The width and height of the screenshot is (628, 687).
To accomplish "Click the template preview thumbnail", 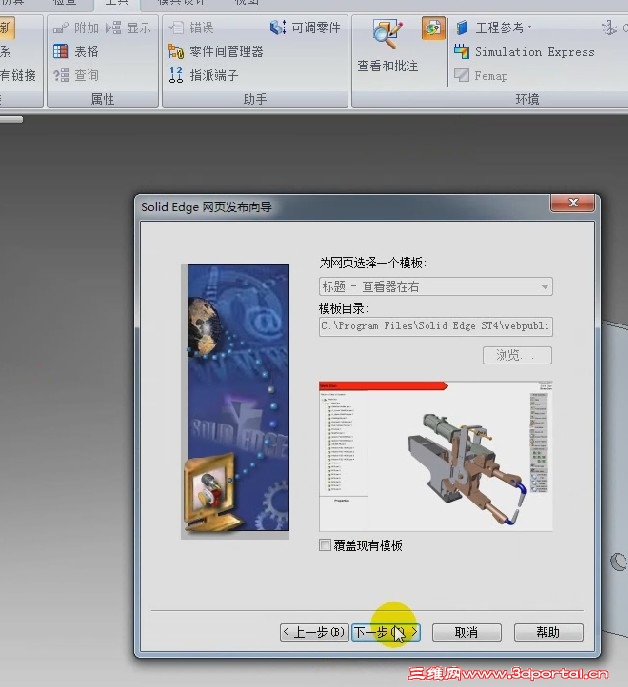I will click(x=436, y=456).
